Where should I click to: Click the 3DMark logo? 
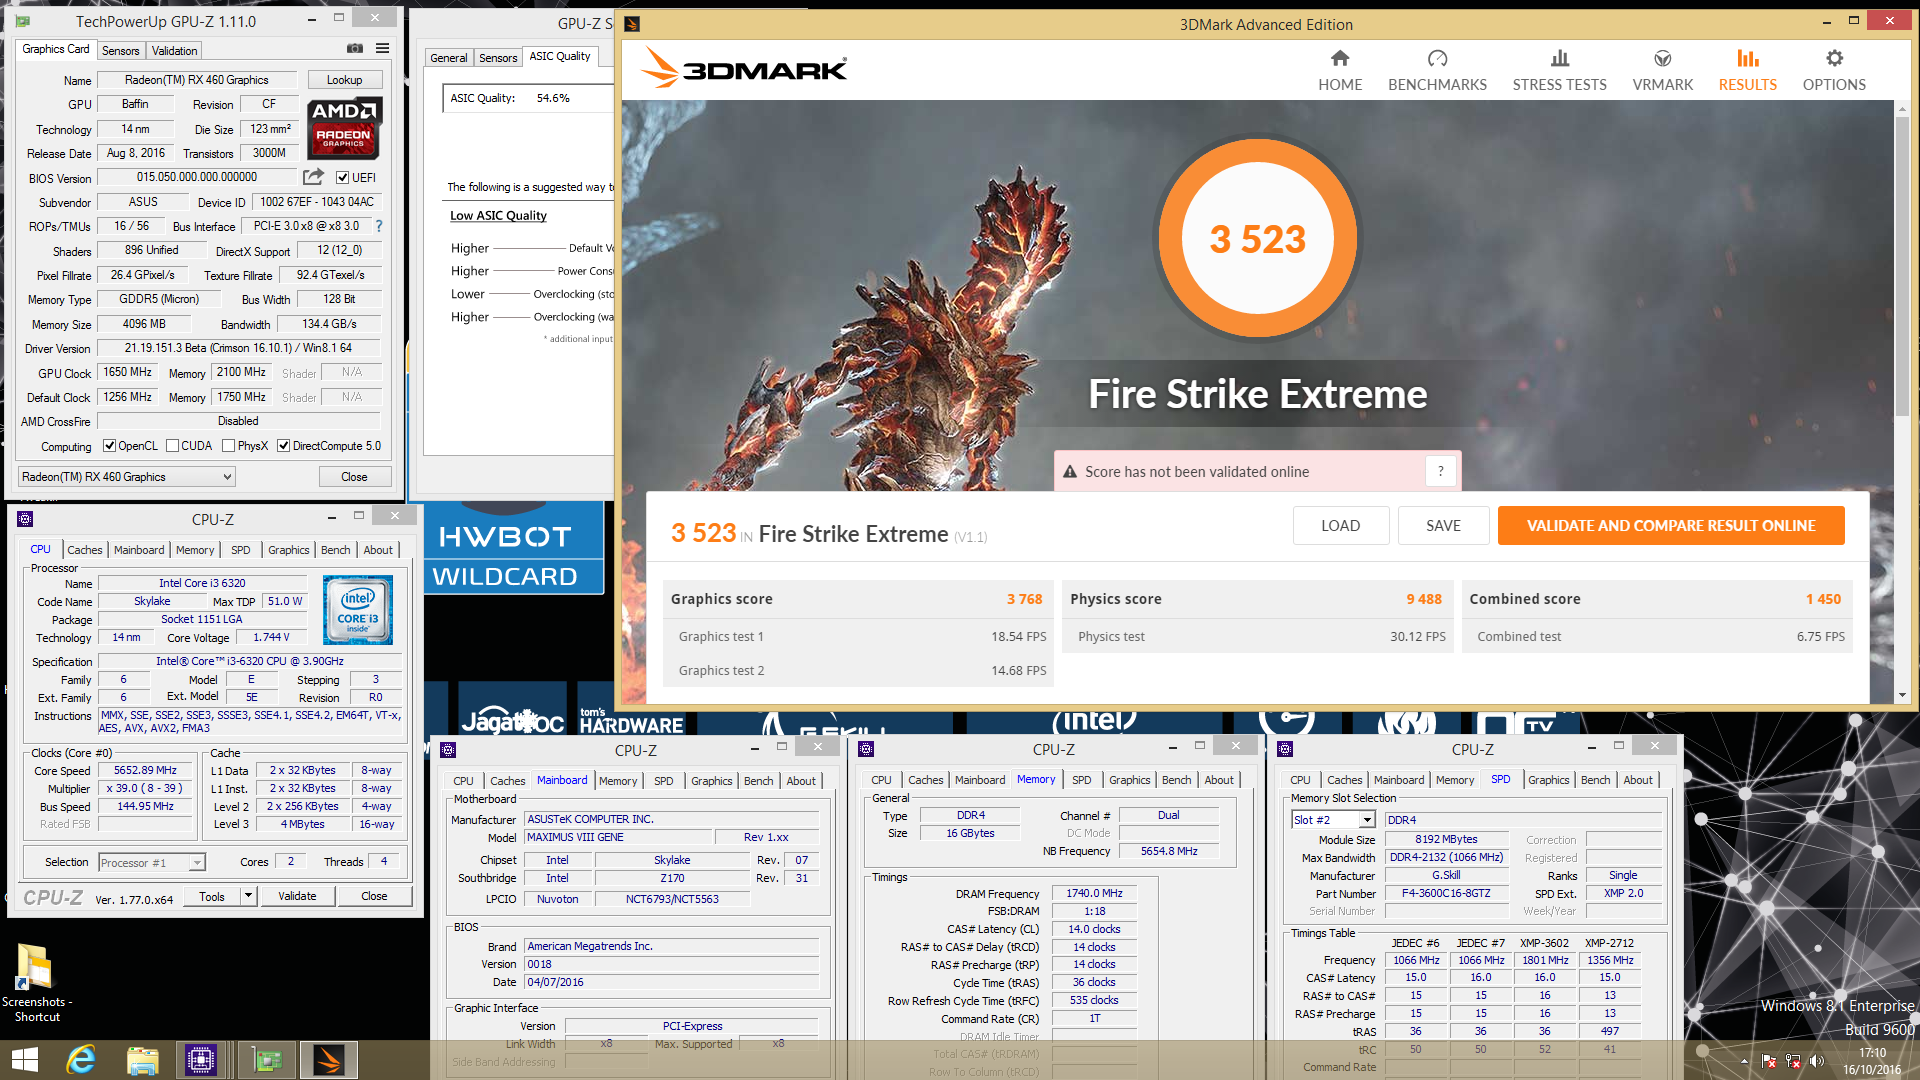pos(743,68)
